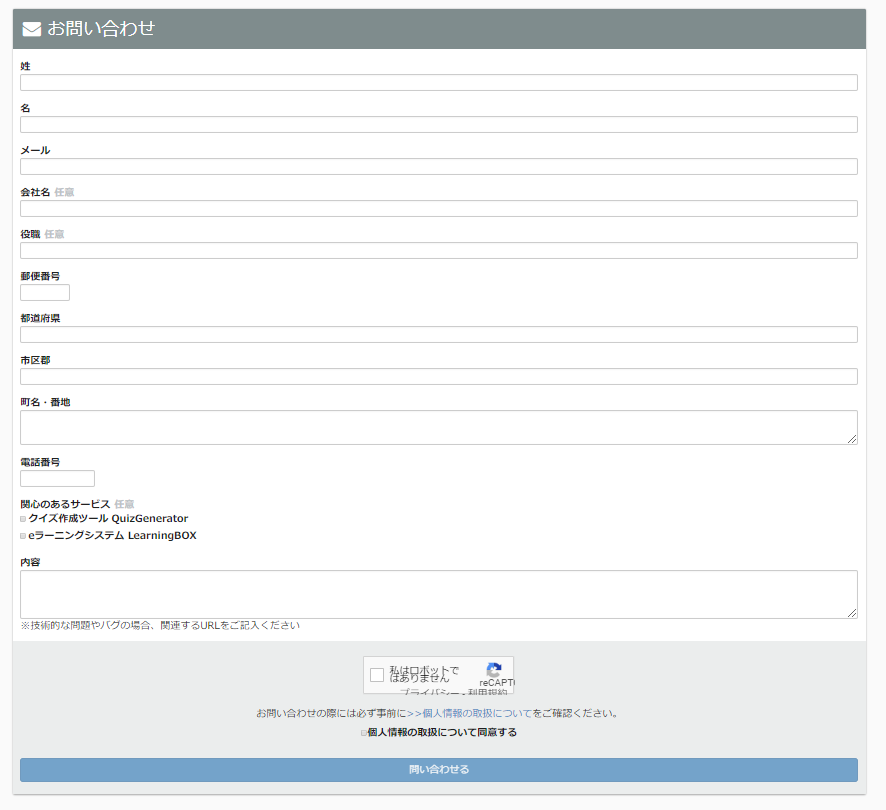Screen dimensions: 886x810
Task: Click inside the 内容 message text area
Action: click(438, 594)
